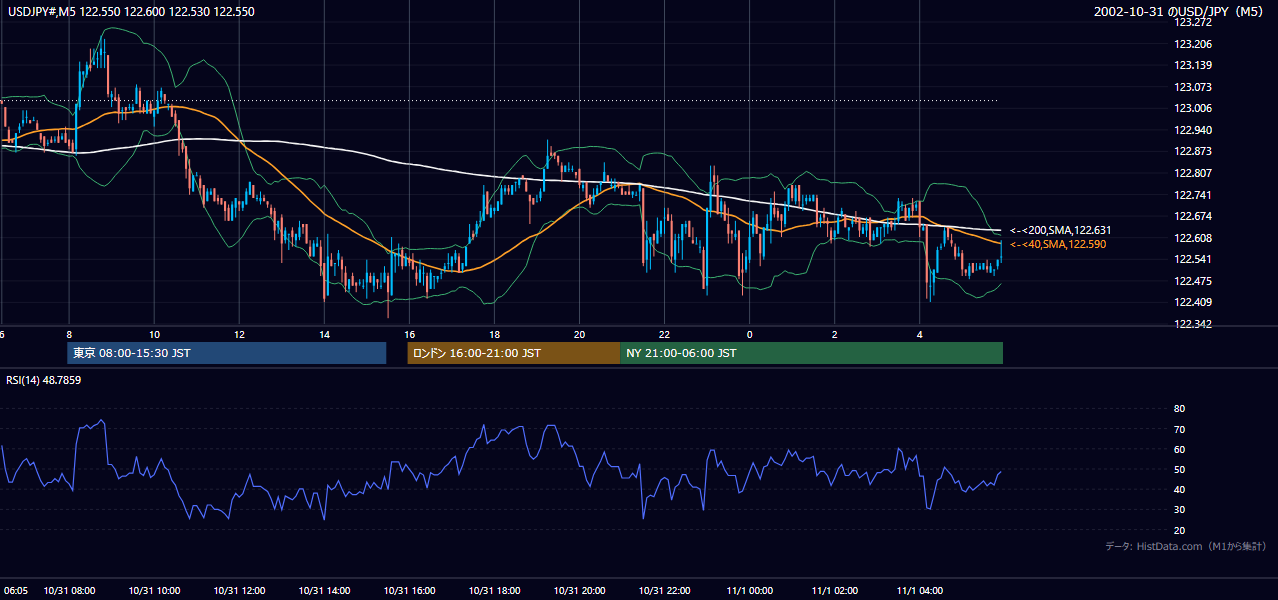1278x600 pixels.
Task: Click RSI scale value 80
Action: click(1179, 409)
